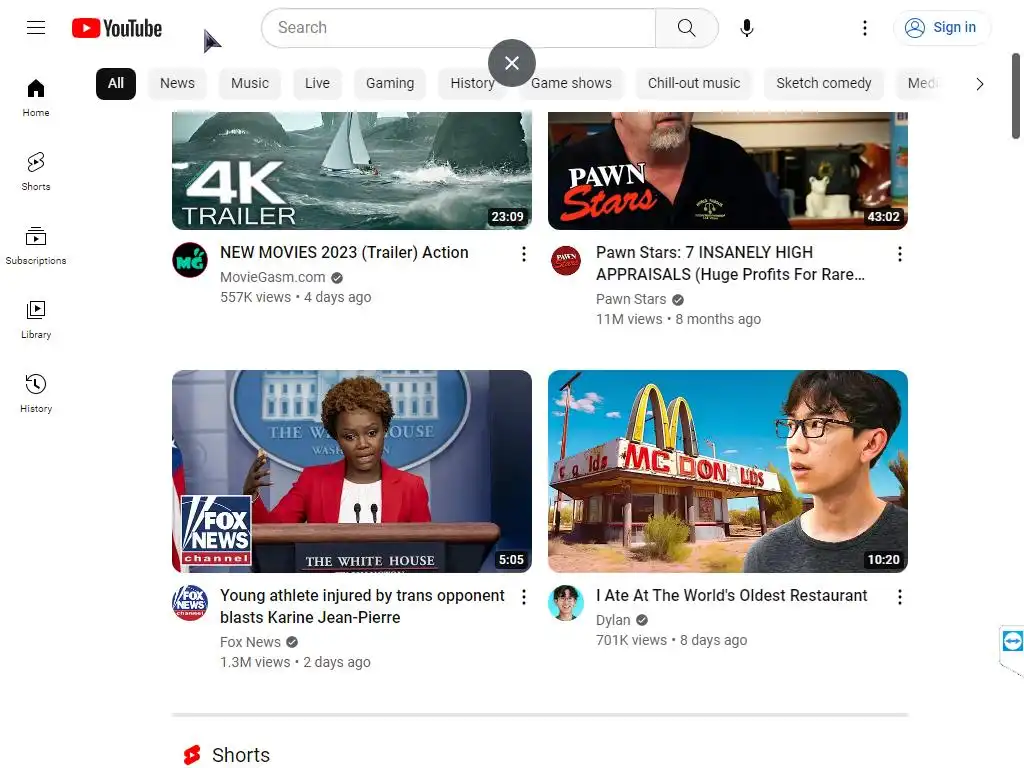Click the Shorts section logo icon

tap(192, 755)
